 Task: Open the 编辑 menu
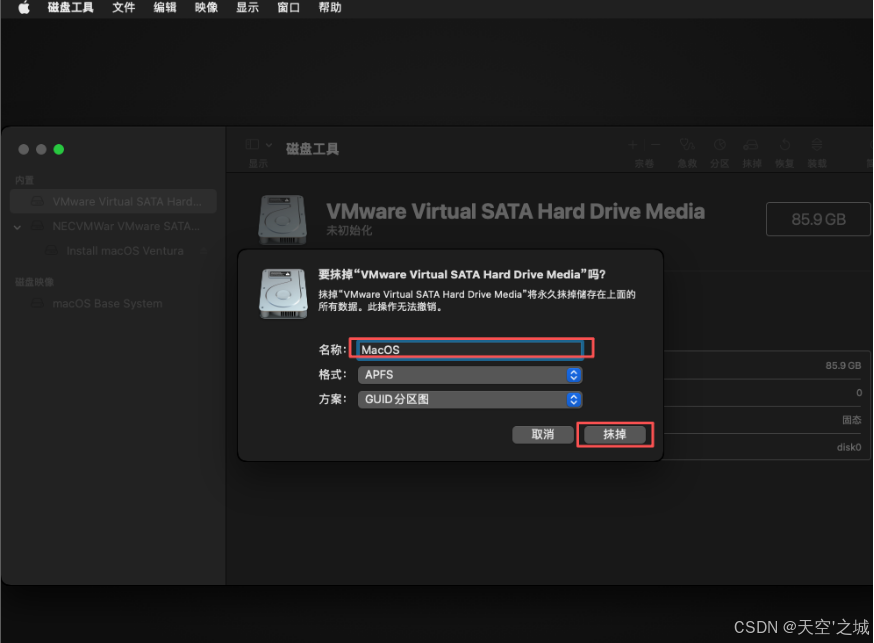point(165,8)
